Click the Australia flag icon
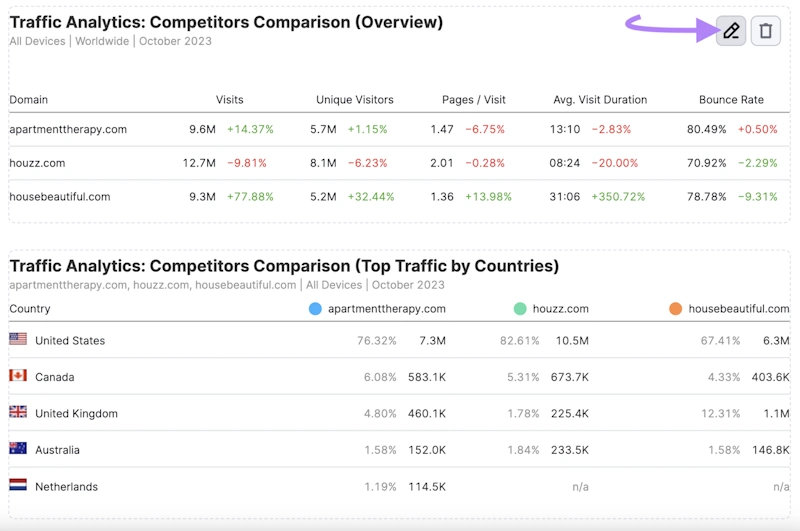800x531 pixels. 18,448
